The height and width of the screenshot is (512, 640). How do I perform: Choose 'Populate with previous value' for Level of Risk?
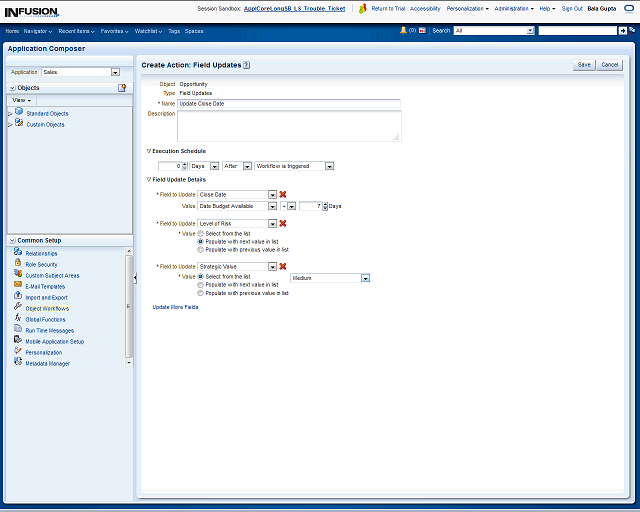[200, 249]
